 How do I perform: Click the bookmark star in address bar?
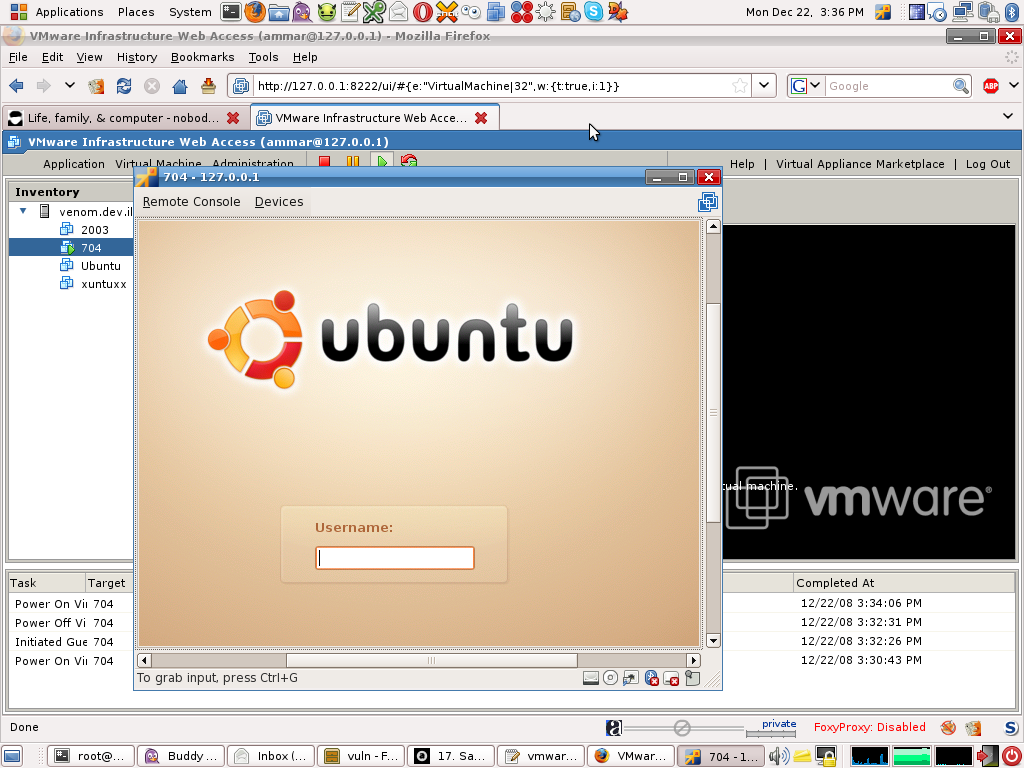coord(739,86)
